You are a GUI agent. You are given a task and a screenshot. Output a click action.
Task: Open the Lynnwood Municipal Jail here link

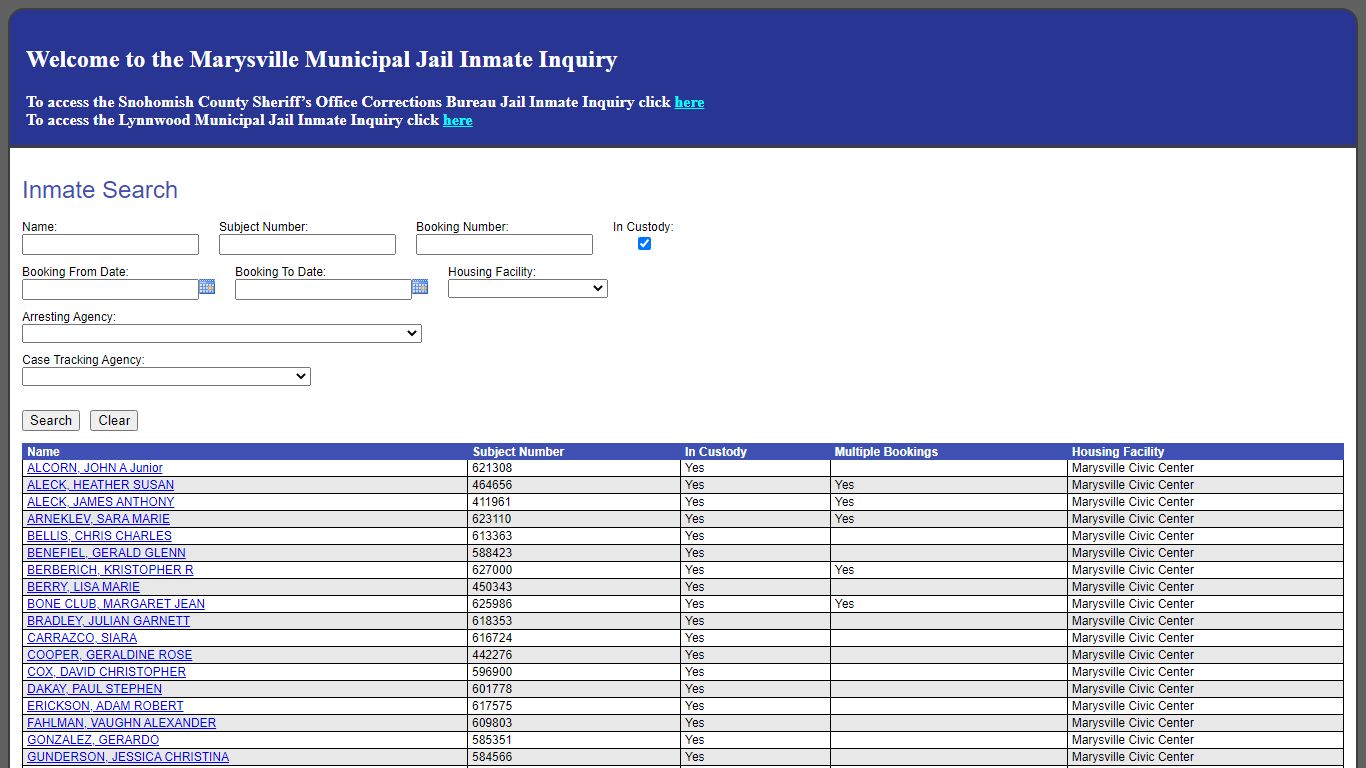tap(458, 120)
